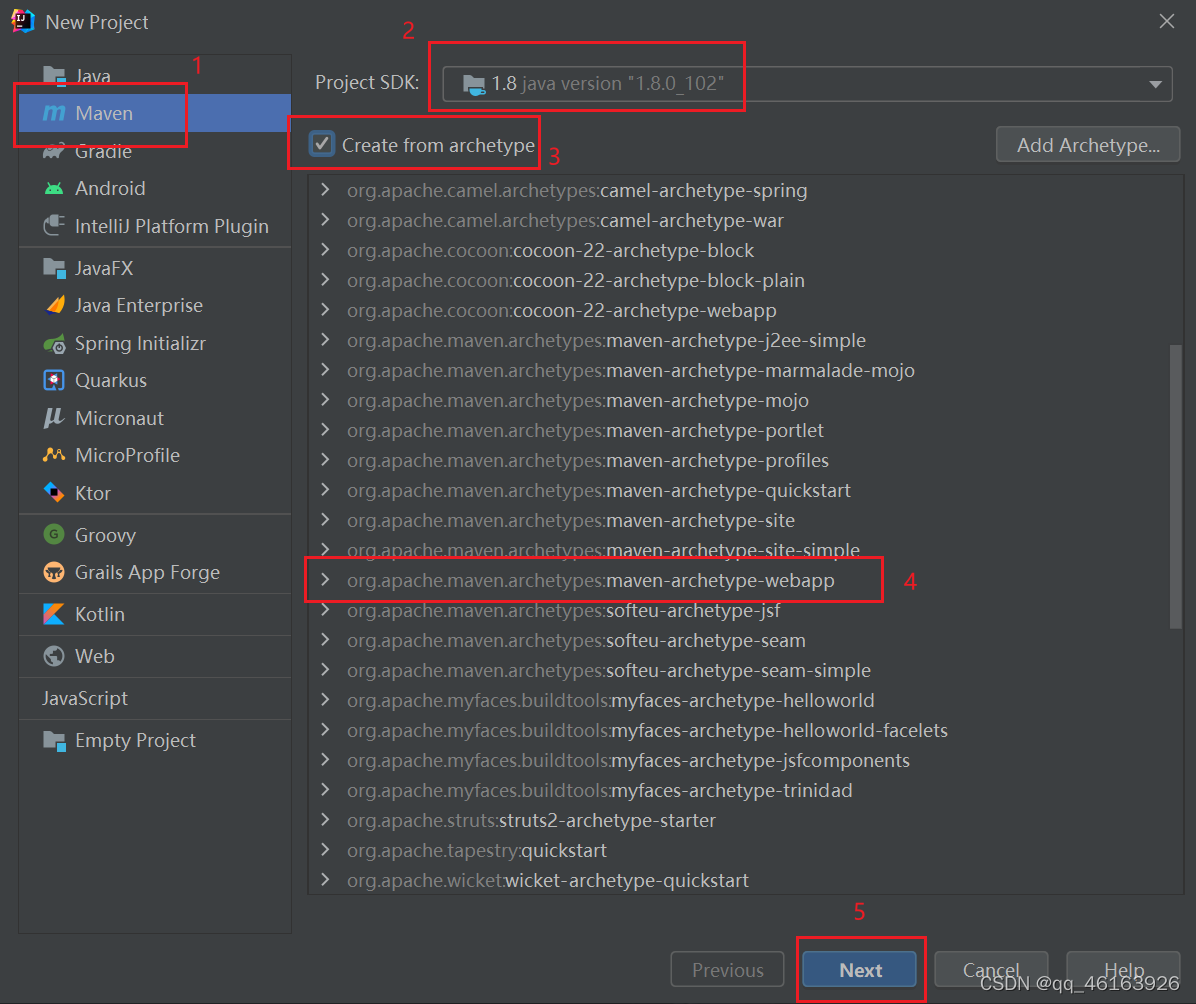Click the Groovy G icon

[54, 535]
